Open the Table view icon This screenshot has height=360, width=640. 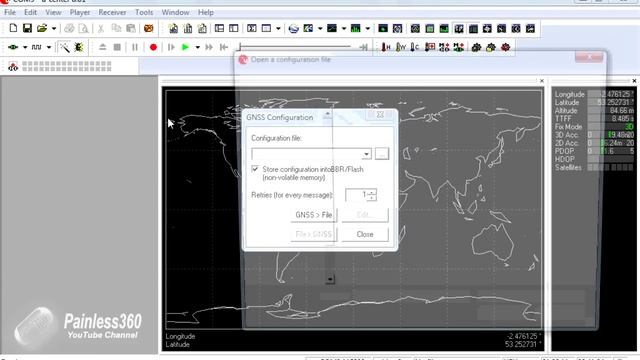tap(266, 28)
